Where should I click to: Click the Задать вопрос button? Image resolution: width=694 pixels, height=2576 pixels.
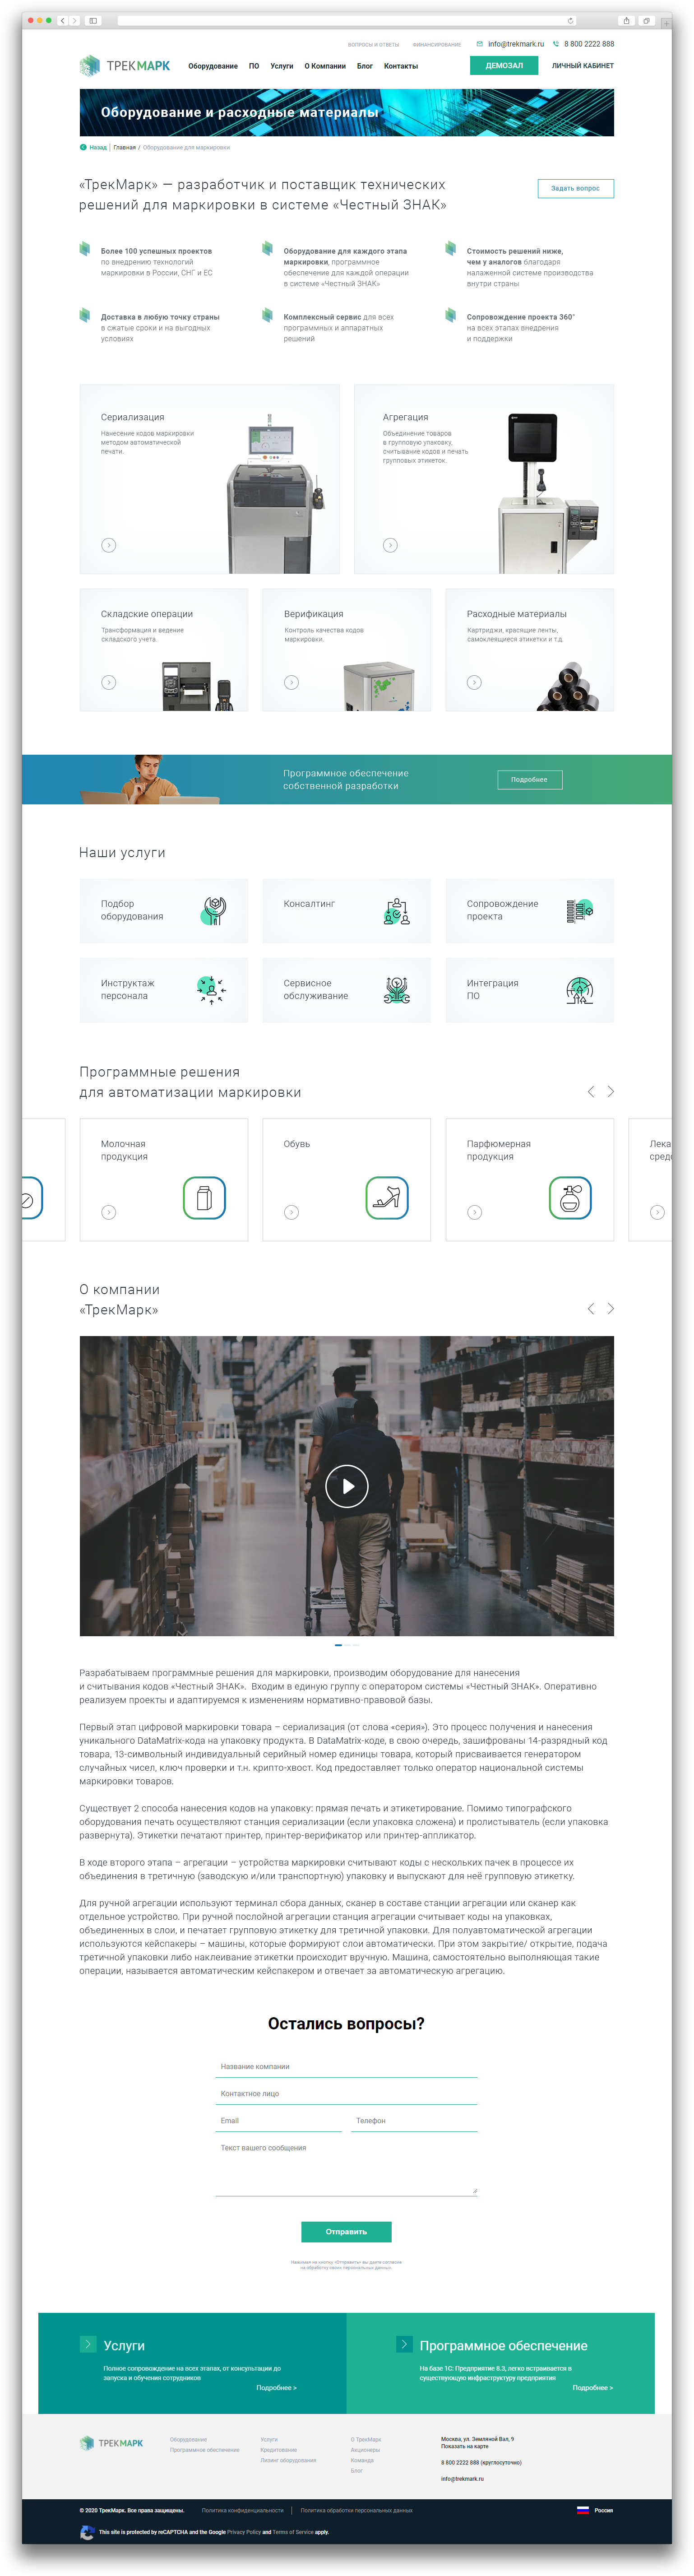(x=575, y=188)
